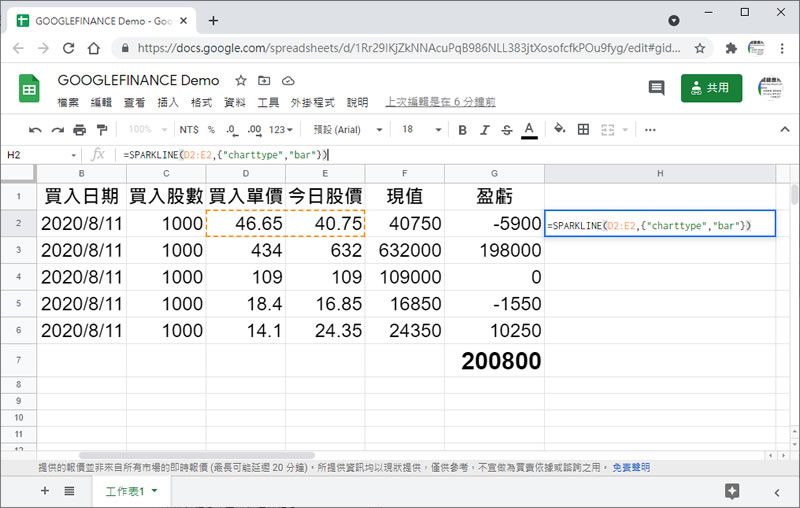Viewport: 800px width, 508px height.
Task: Select the paint format roller icon
Action: click(102, 130)
